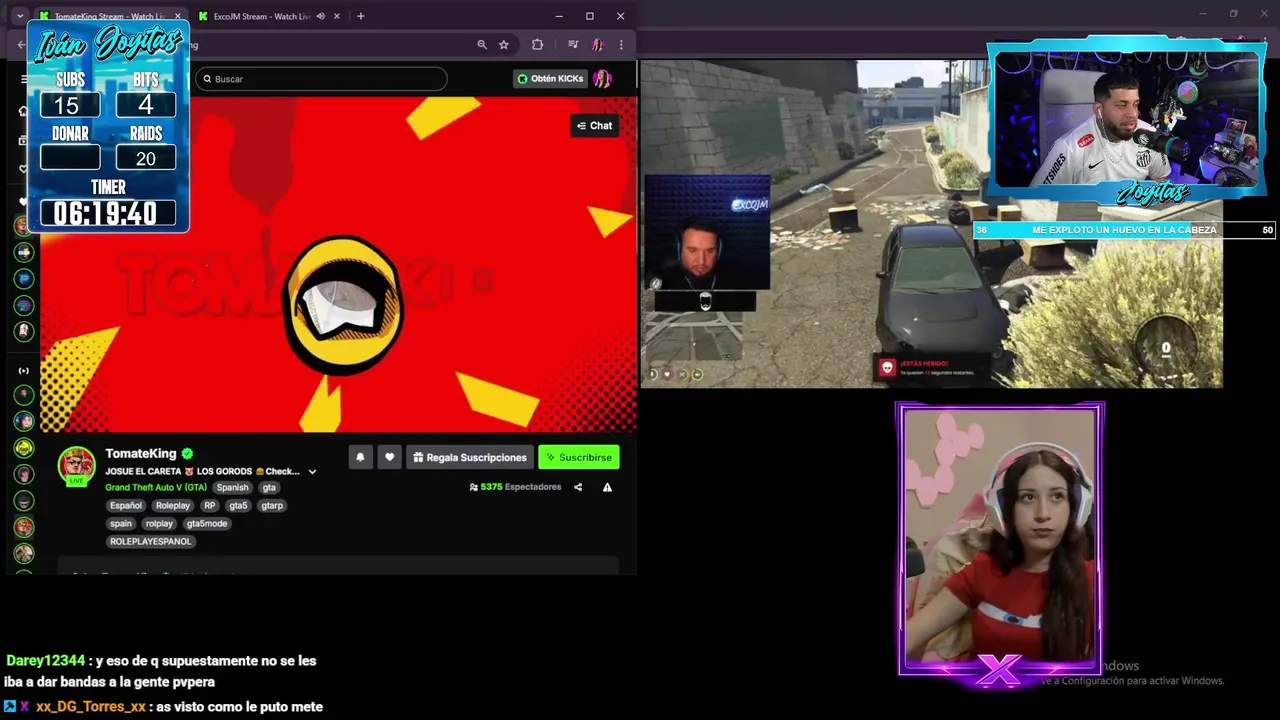The image size is (1280, 720).
Task: Click the ME EXPLOTO UN HUEVO goal bar
Action: click(1124, 230)
